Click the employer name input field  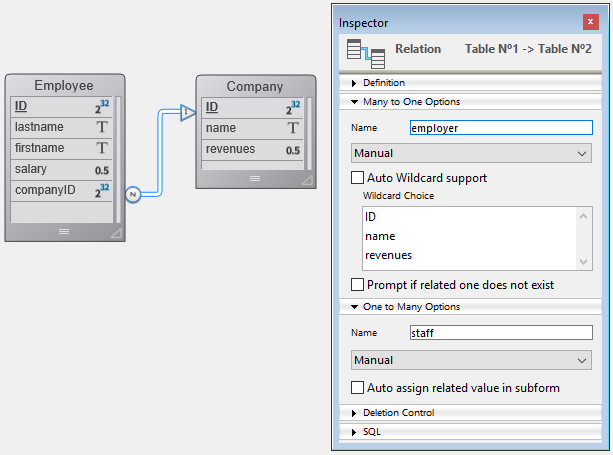[500, 128]
